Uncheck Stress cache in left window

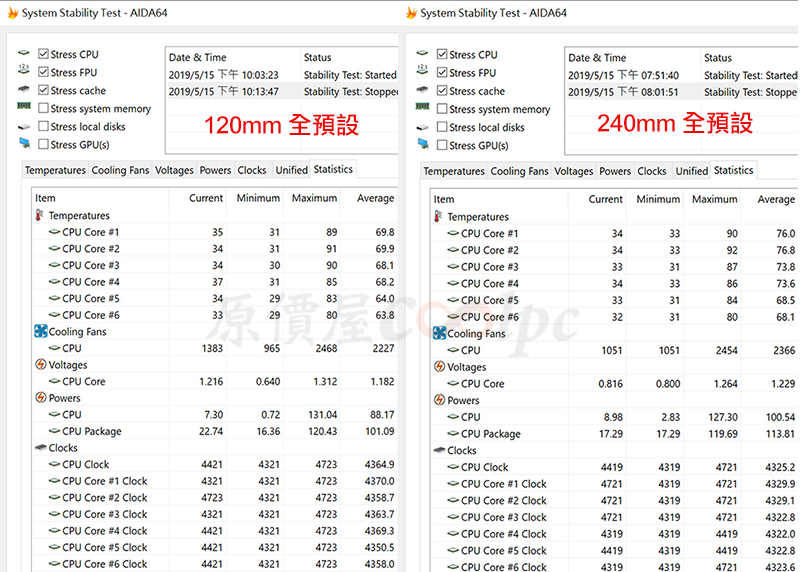pyautogui.click(x=43, y=90)
